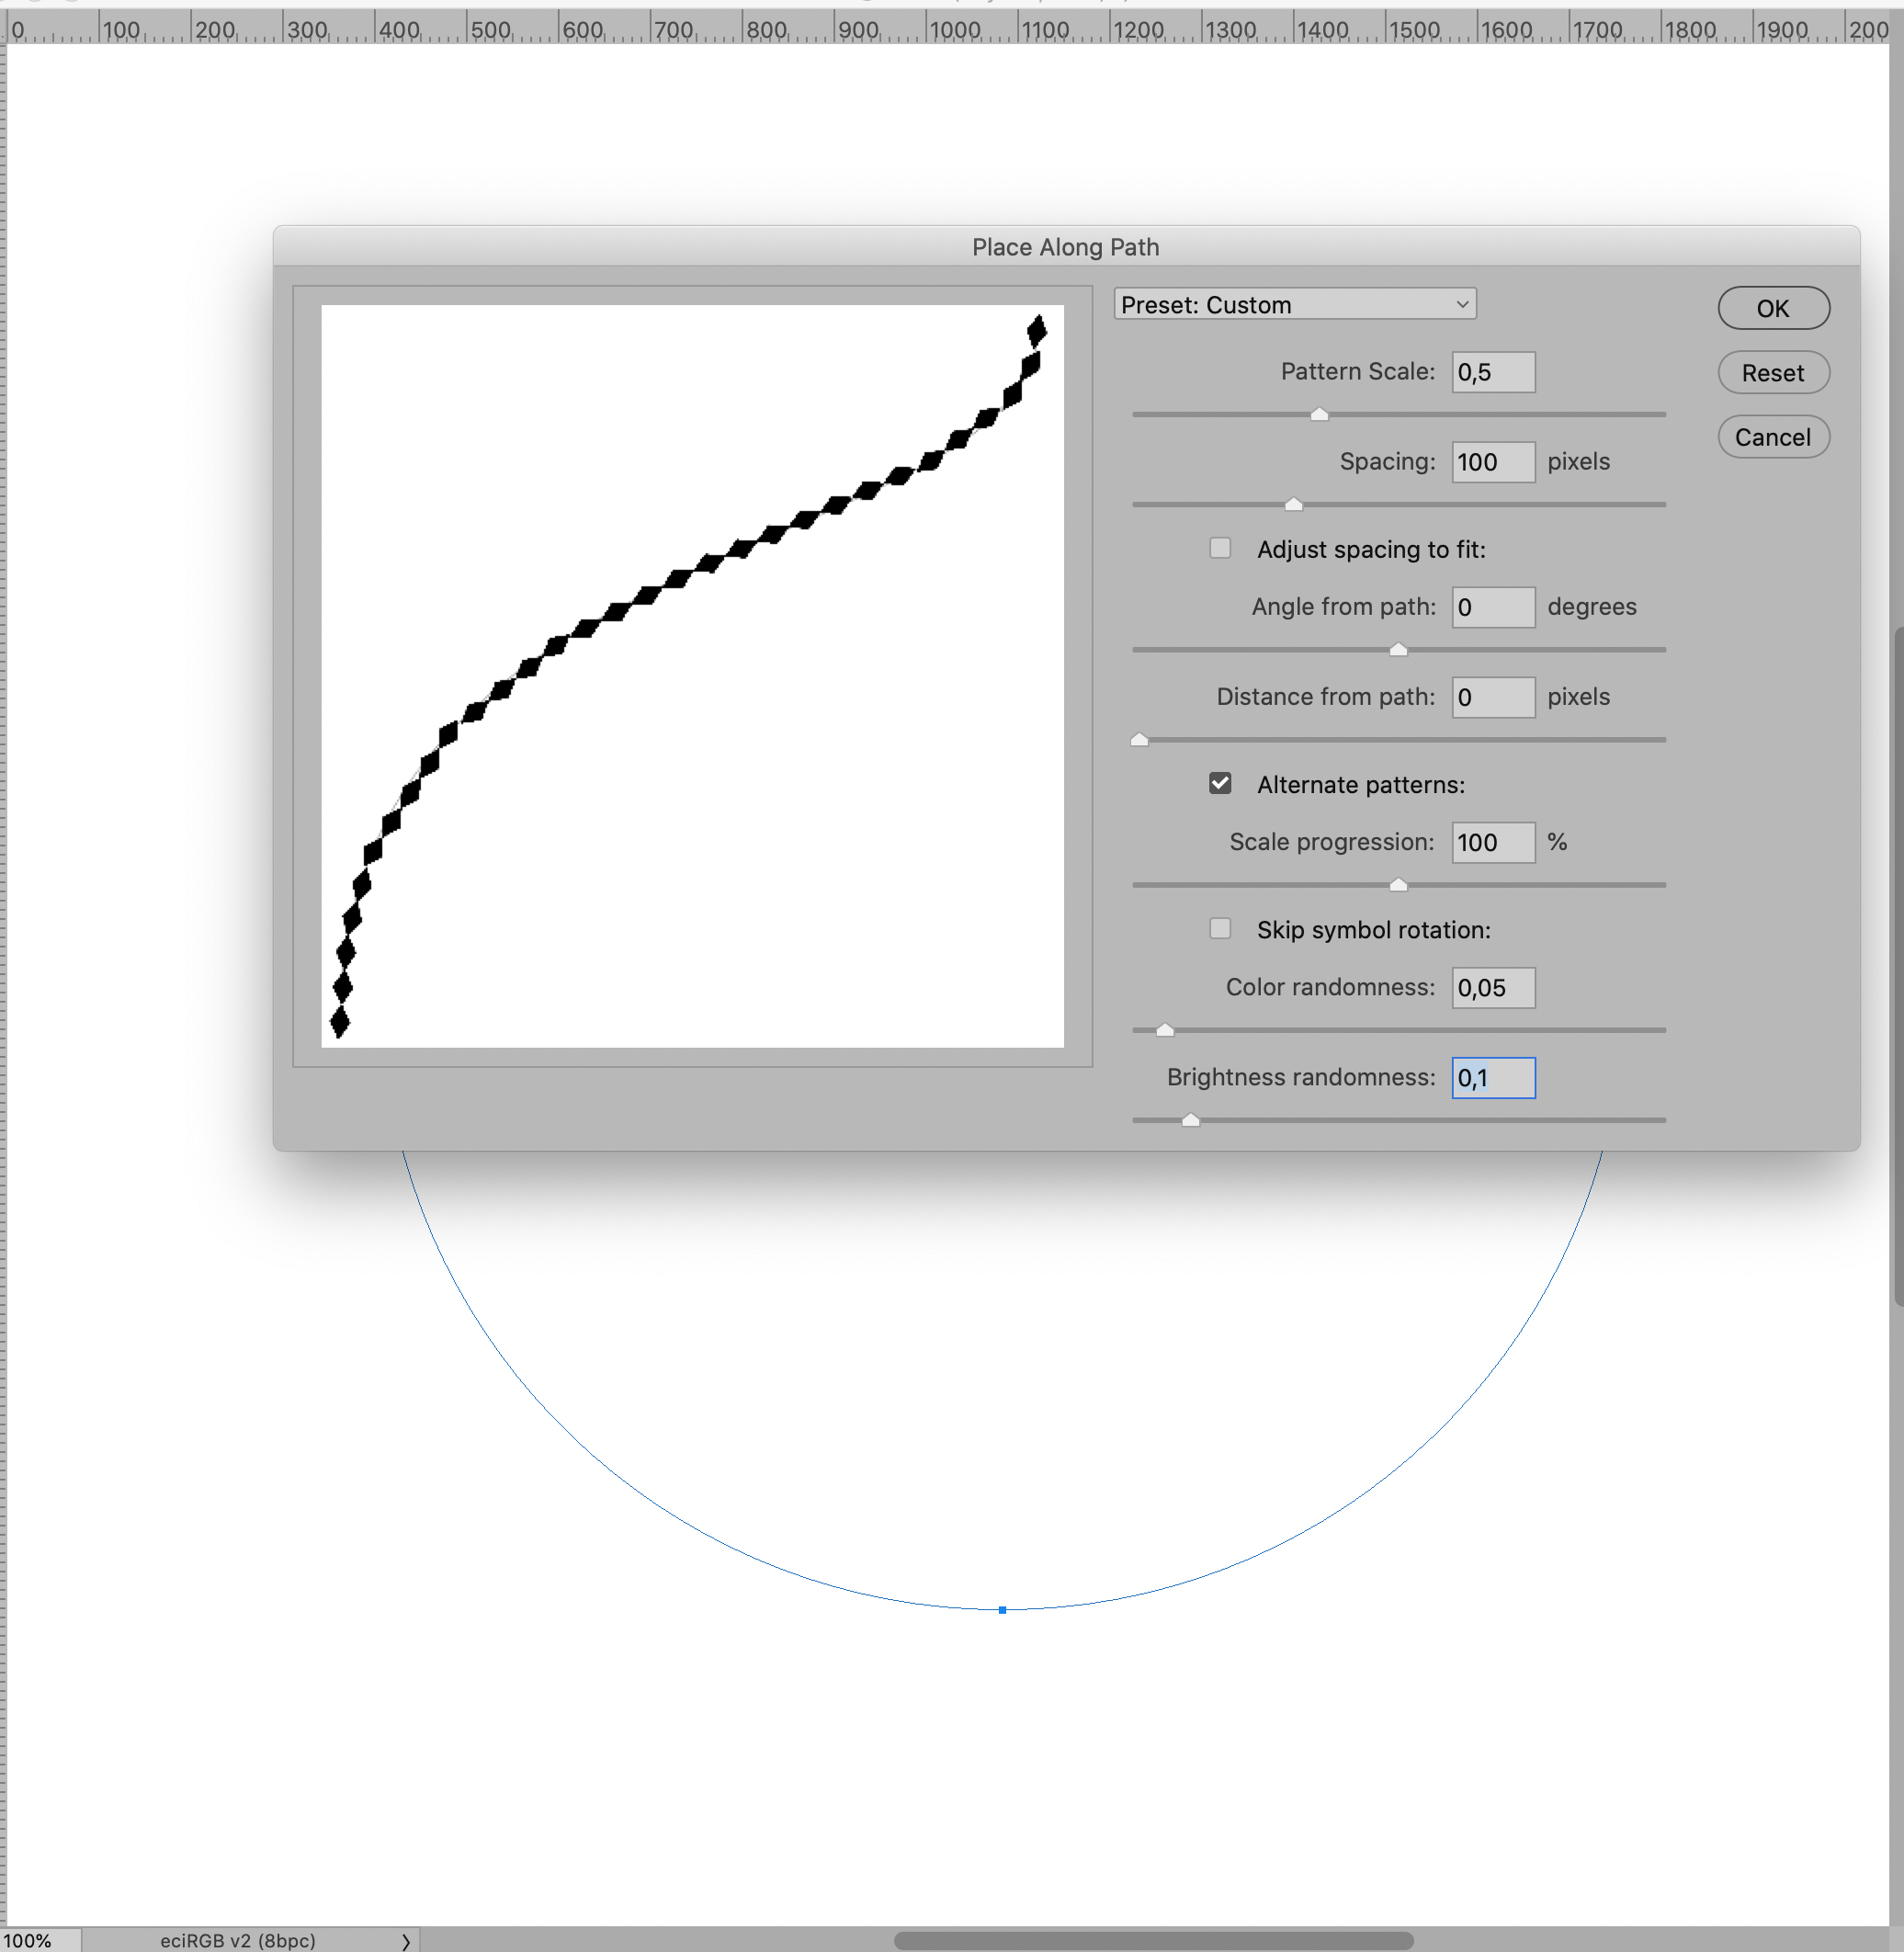Select the Angle from path degrees field
1904x1952 pixels.
point(1493,606)
